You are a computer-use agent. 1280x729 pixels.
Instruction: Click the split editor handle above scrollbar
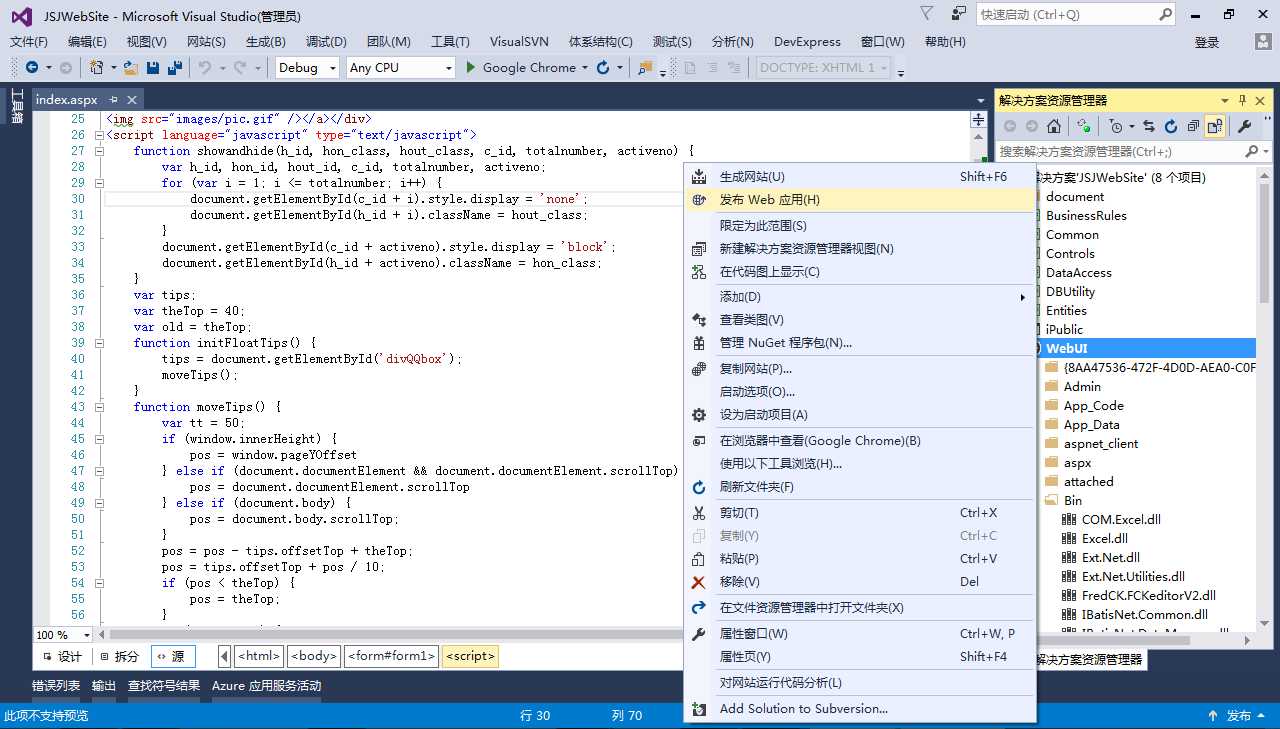point(978,119)
